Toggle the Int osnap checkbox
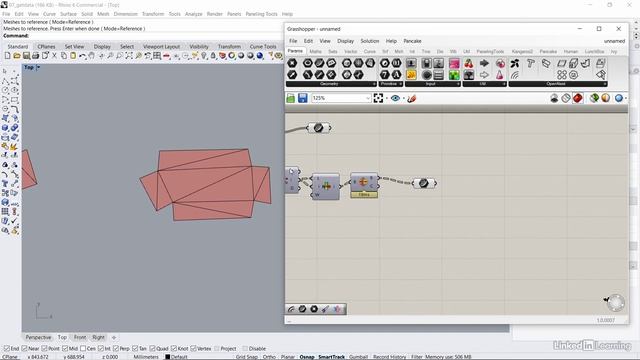The width and height of the screenshot is (640, 360). click(101, 349)
